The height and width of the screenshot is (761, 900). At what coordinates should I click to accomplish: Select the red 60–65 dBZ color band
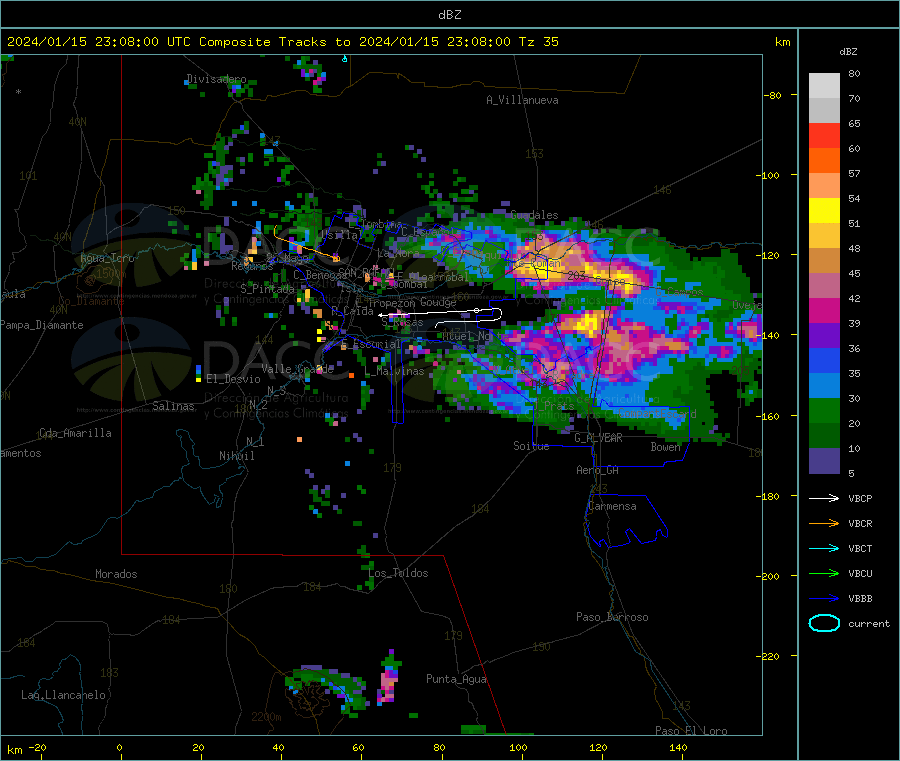pos(824,135)
